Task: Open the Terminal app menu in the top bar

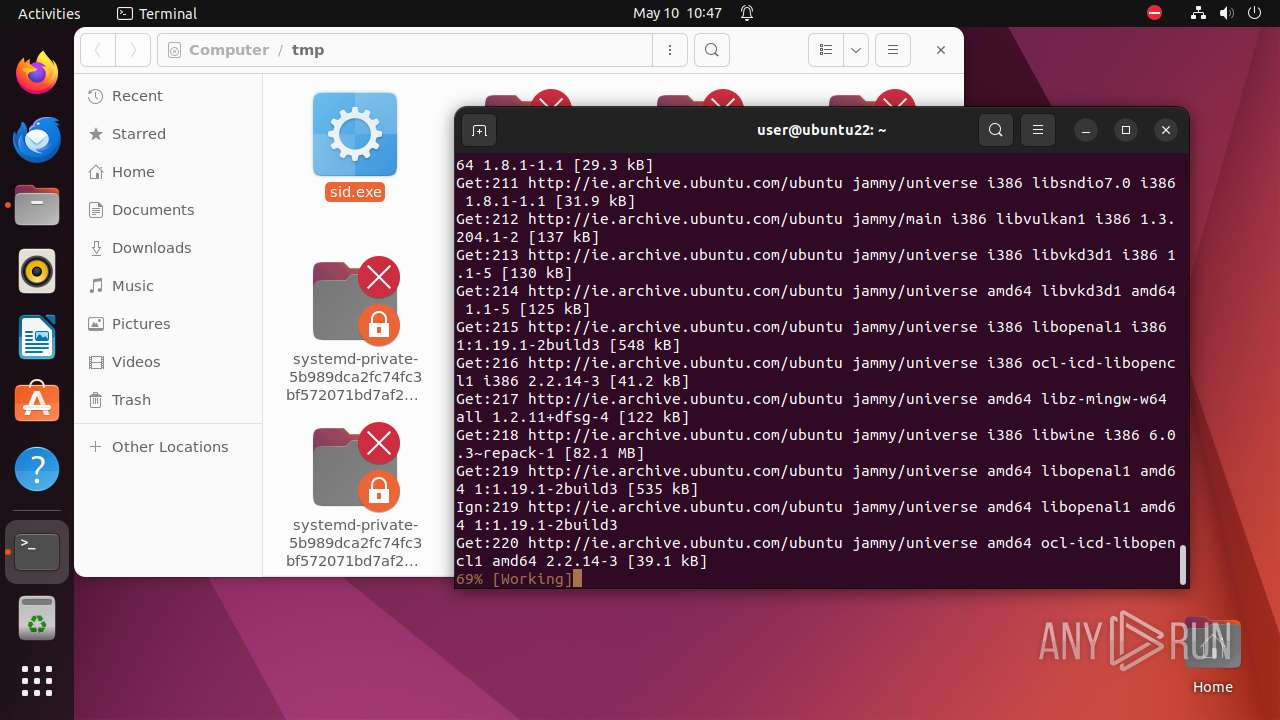Action: click(x=157, y=14)
